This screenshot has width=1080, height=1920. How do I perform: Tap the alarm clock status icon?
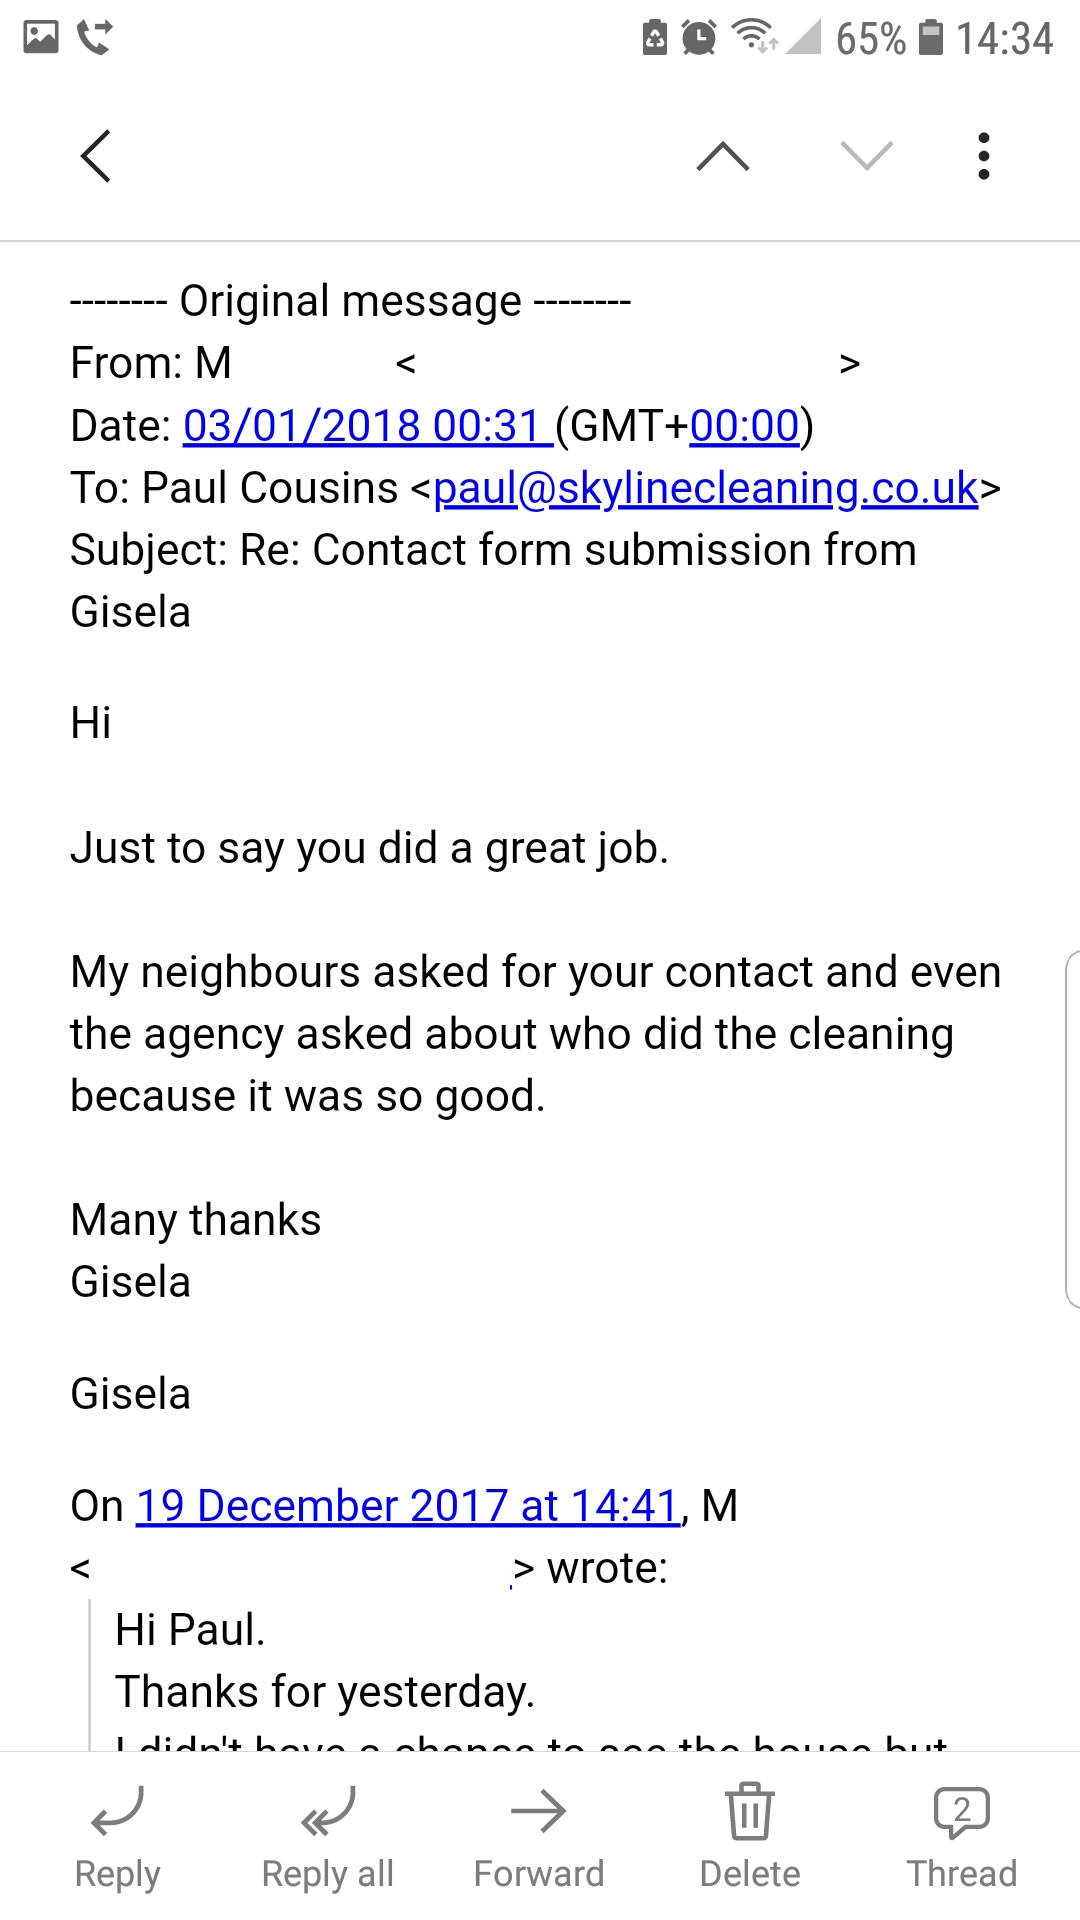(699, 38)
